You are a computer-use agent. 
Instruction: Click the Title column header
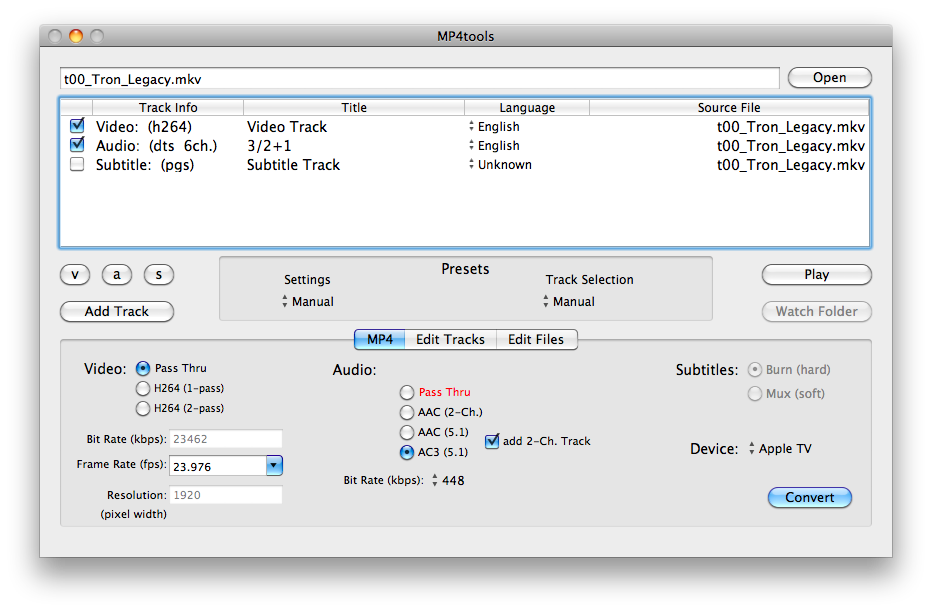(x=354, y=108)
